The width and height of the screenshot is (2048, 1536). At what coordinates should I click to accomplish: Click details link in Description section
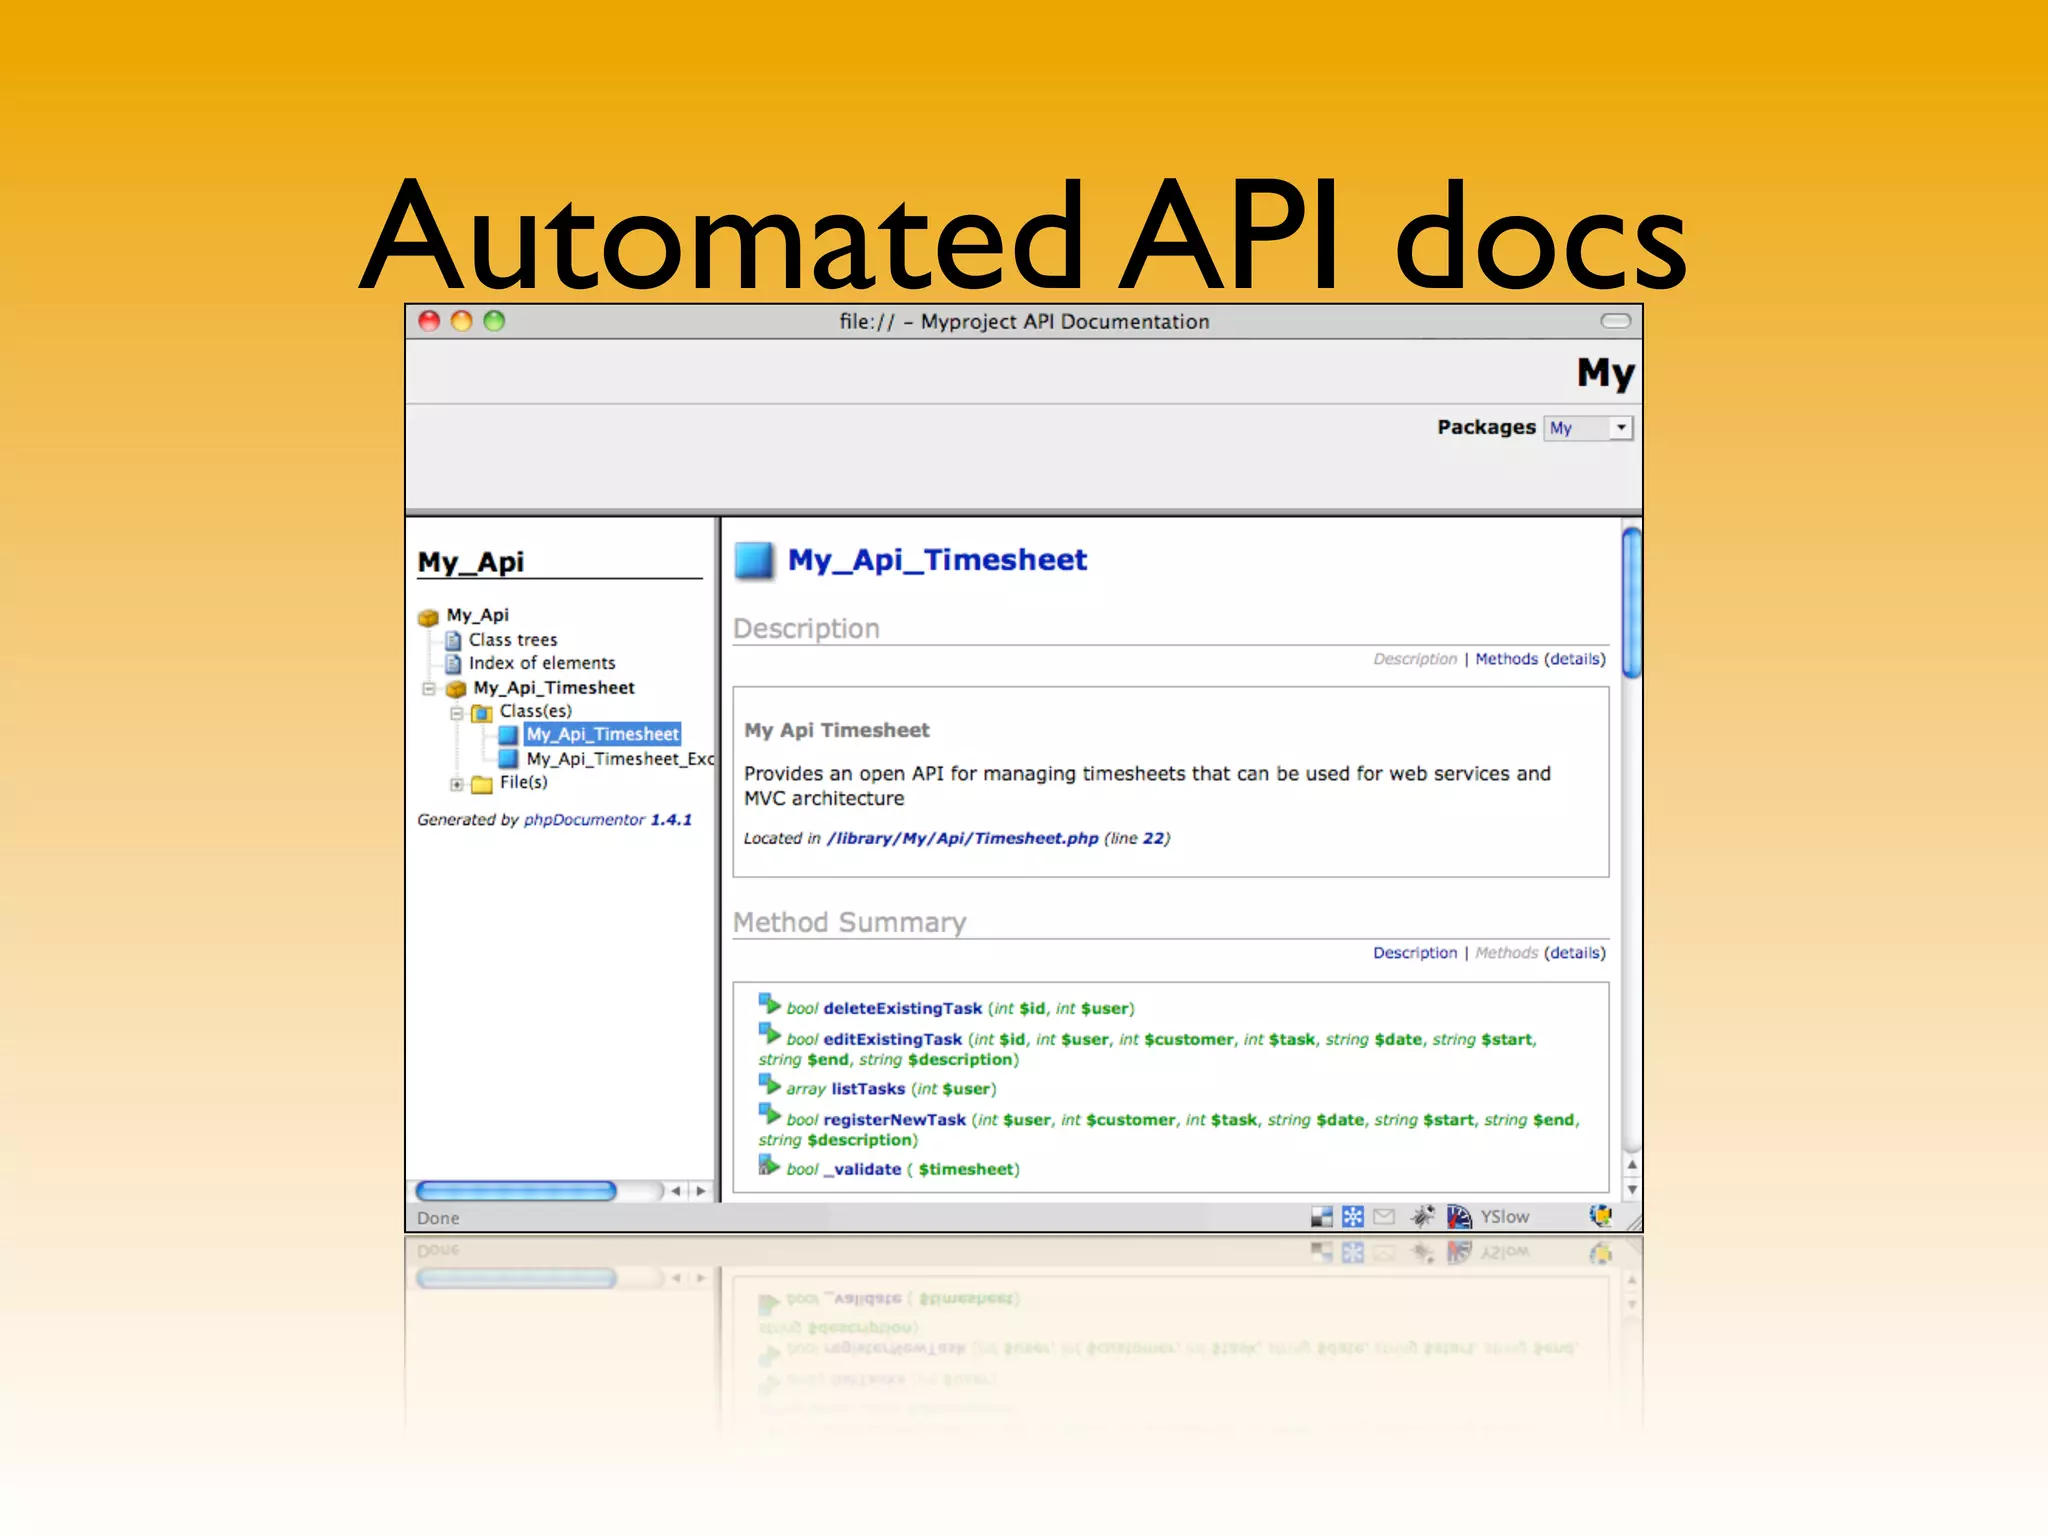[1575, 659]
